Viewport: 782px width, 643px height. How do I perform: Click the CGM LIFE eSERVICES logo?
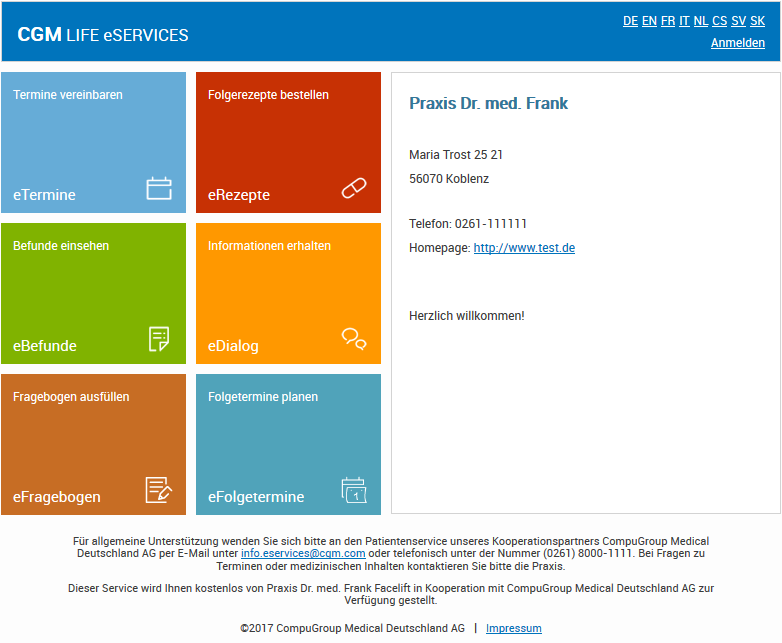103,35
